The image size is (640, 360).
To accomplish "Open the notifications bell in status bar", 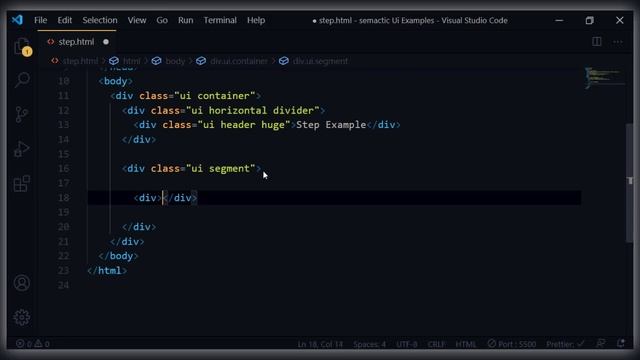I will tap(621, 343).
